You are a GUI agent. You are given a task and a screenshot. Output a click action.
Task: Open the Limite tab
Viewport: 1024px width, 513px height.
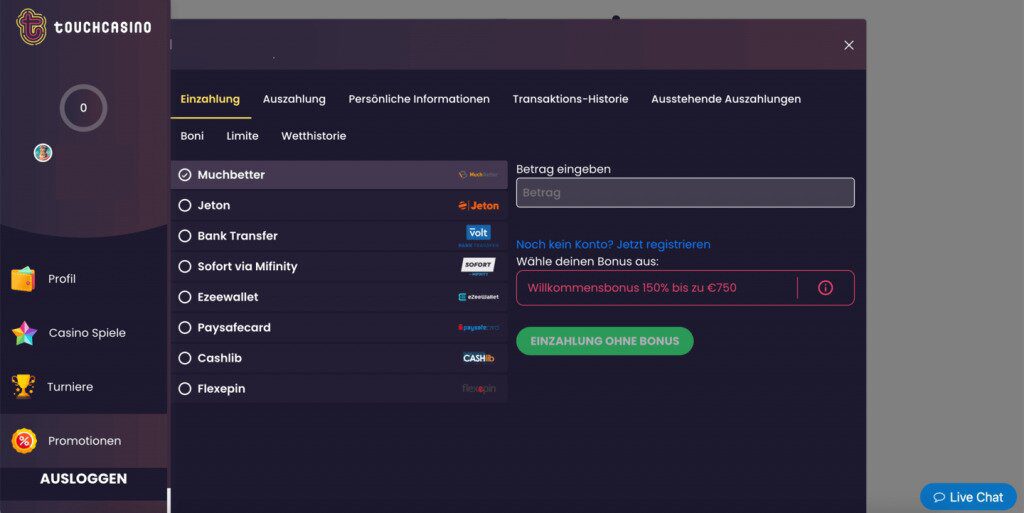(242, 136)
